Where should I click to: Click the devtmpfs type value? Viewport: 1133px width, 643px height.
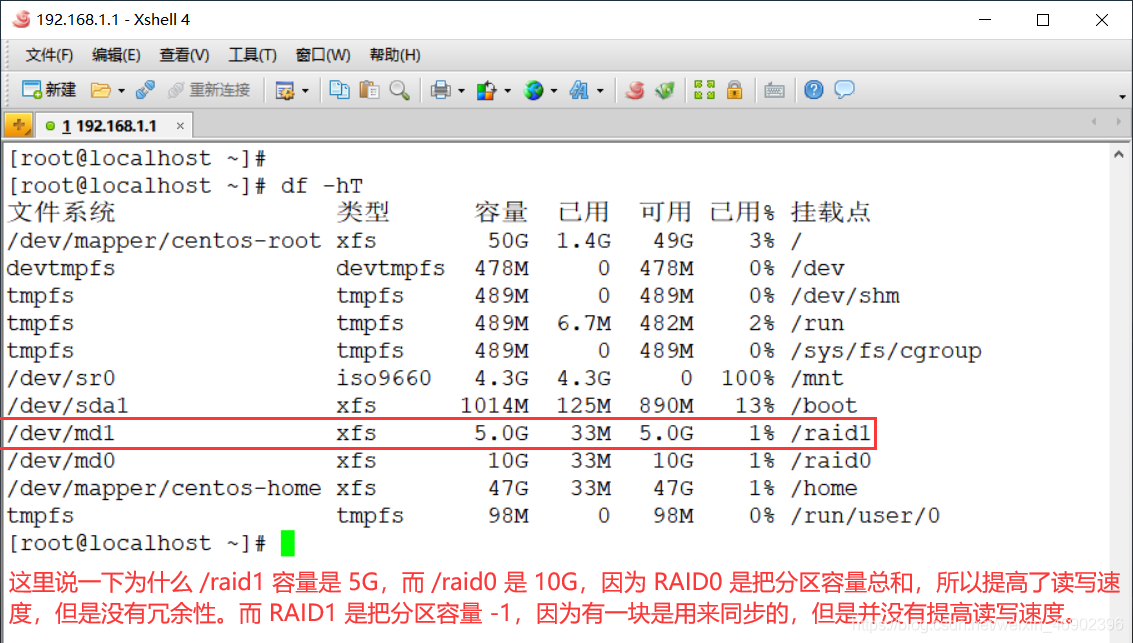click(x=390, y=268)
